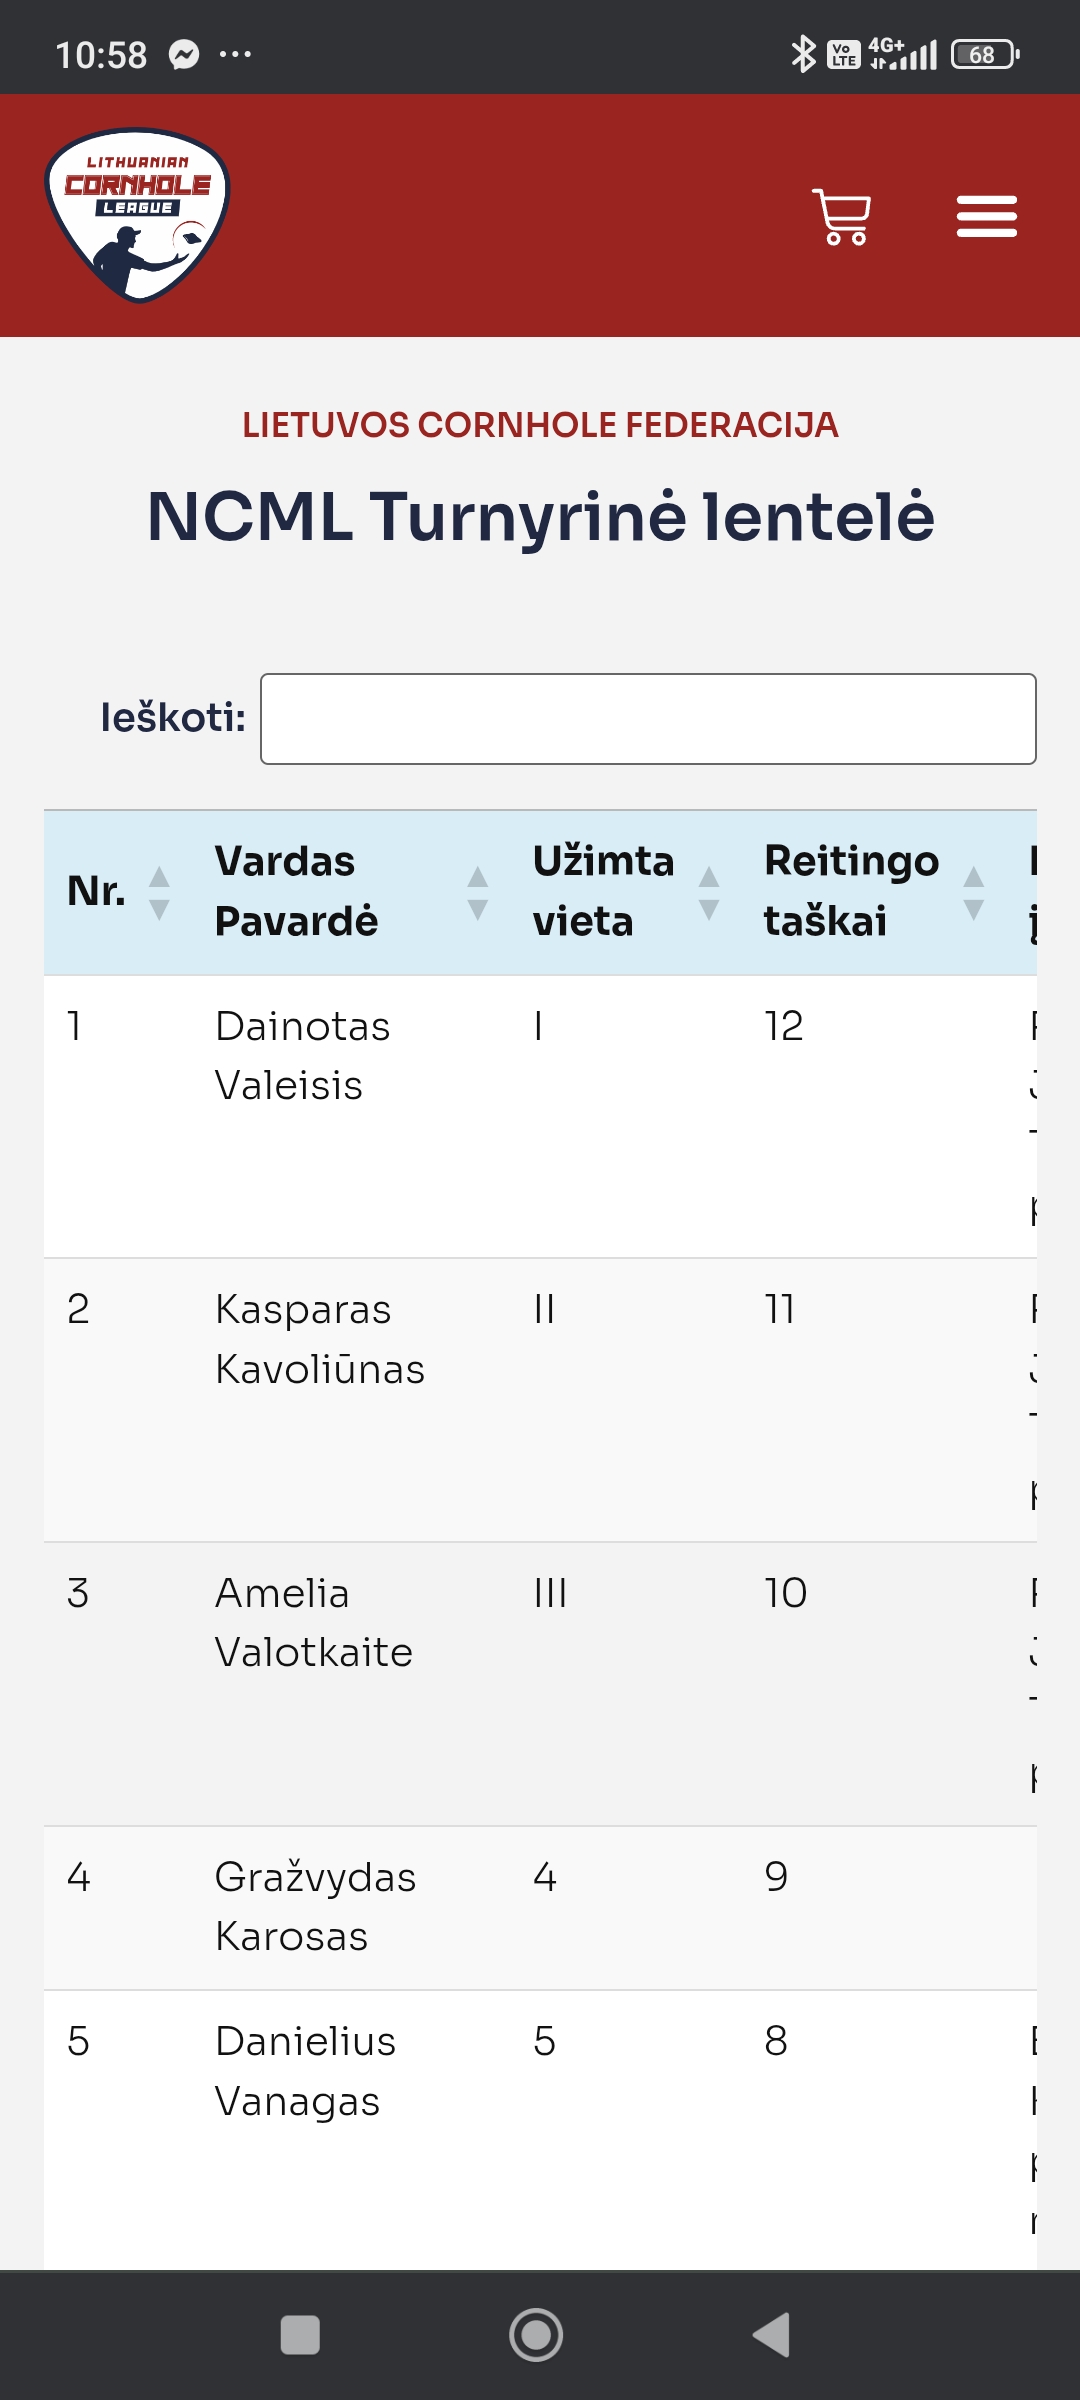Tap the Lithuanian Cornhole League logo
The height and width of the screenshot is (2400, 1080).
pyautogui.click(x=138, y=215)
